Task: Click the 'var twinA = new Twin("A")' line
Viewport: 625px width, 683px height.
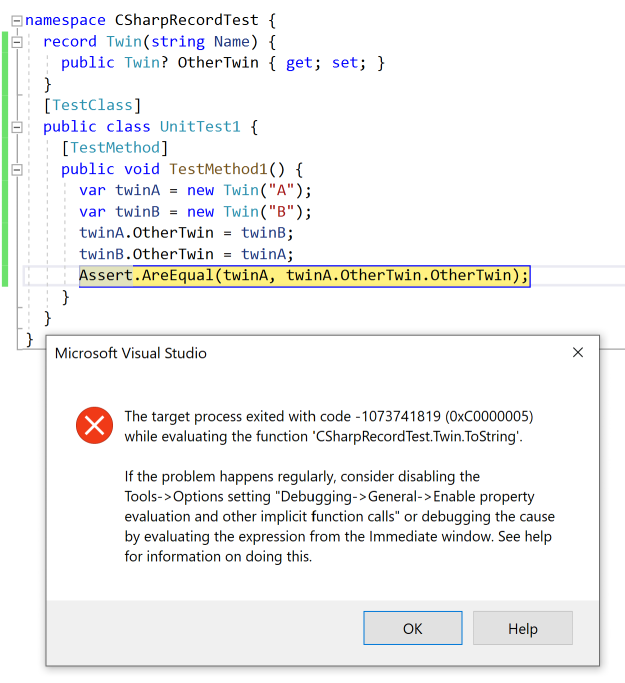Action: [x=196, y=190]
